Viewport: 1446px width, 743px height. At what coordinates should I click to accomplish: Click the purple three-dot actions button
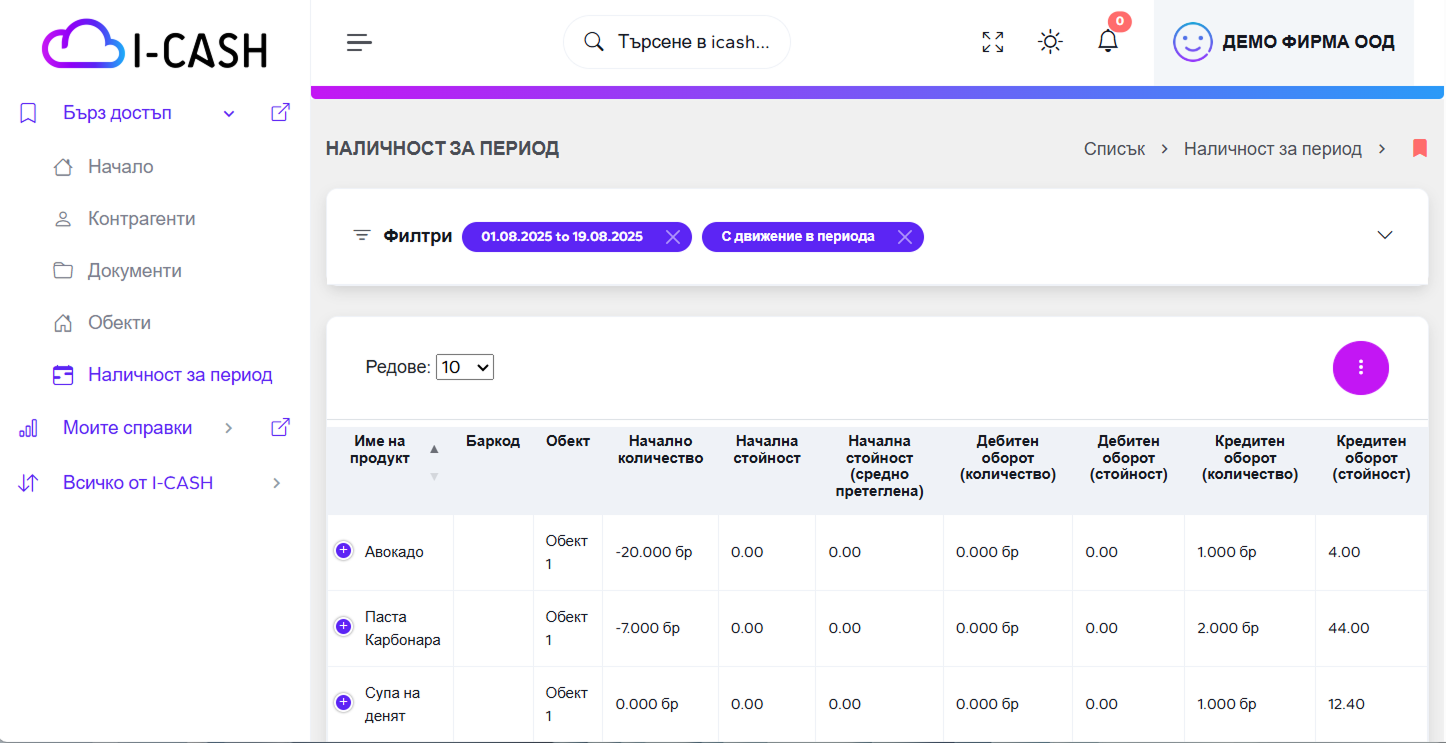tap(1360, 368)
